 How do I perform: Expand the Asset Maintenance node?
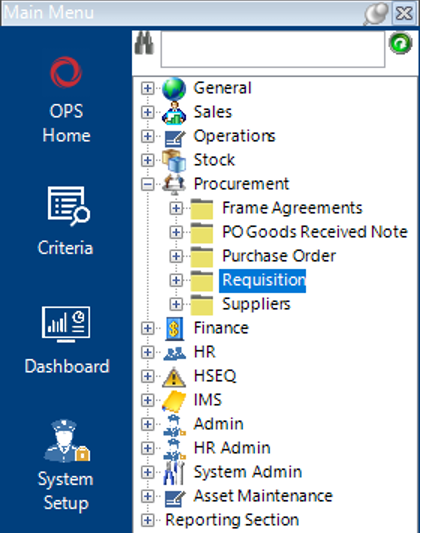click(x=147, y=496)
